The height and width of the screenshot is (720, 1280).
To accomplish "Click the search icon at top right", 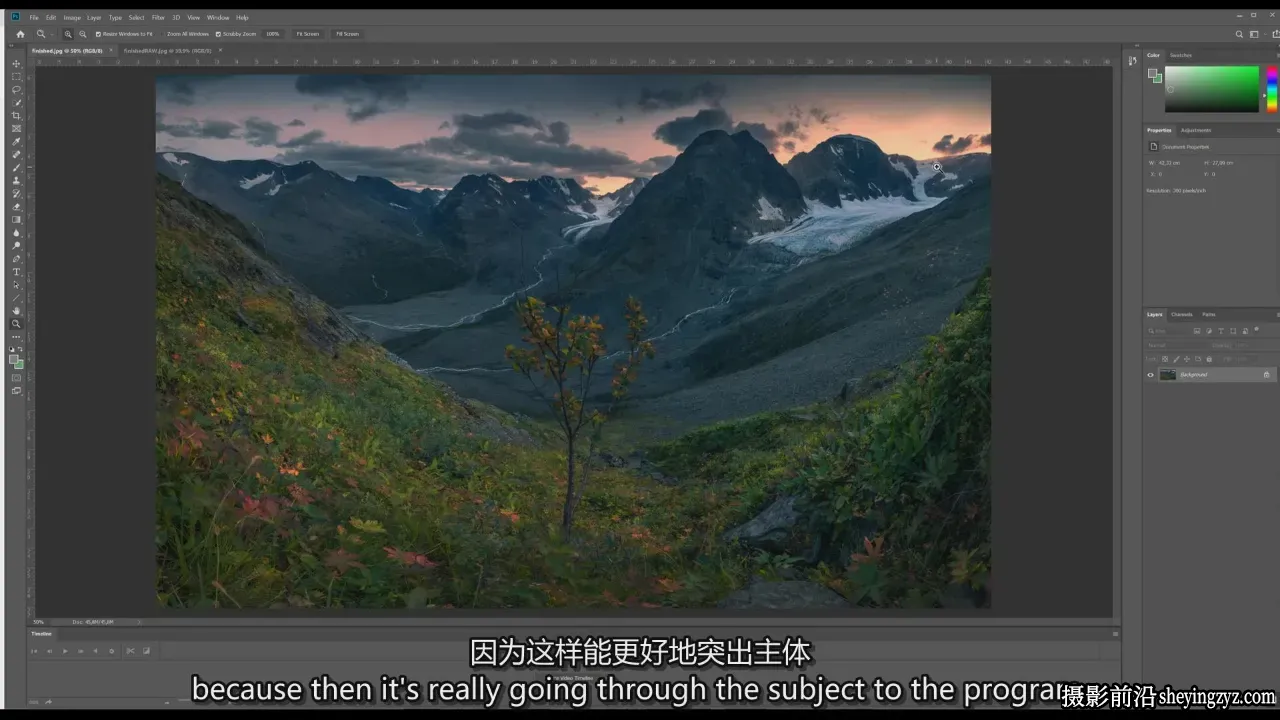I will [1239, 34].
